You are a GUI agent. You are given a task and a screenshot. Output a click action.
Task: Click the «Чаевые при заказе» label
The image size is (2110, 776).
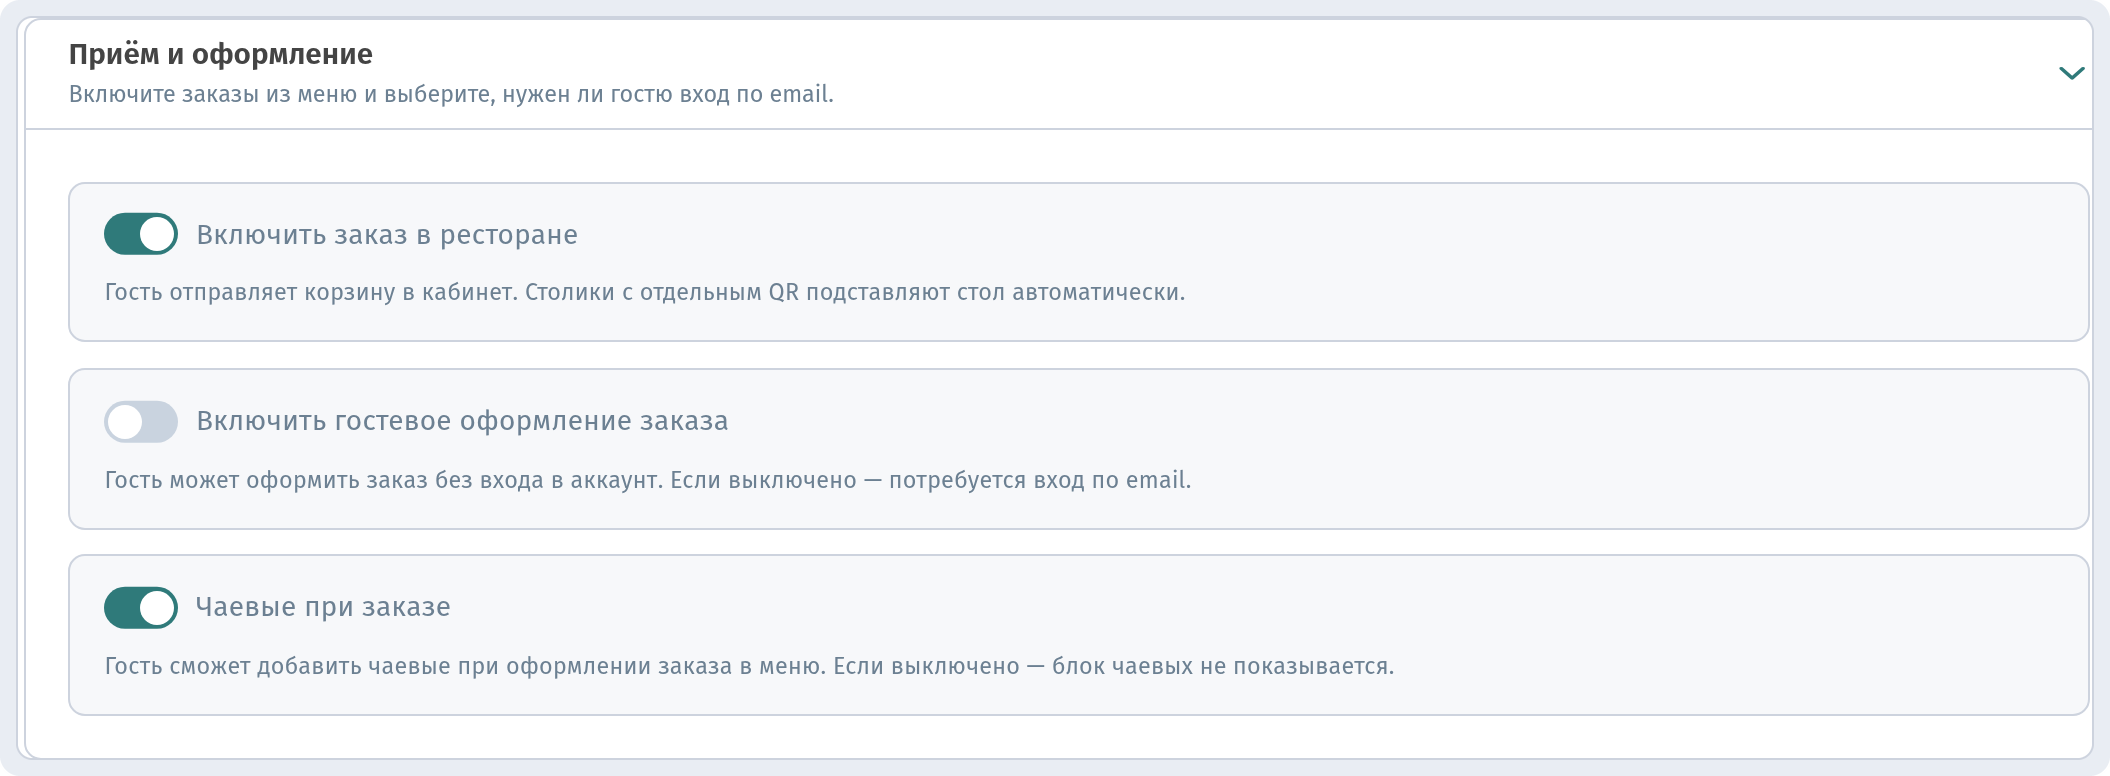tap(323, 607)
